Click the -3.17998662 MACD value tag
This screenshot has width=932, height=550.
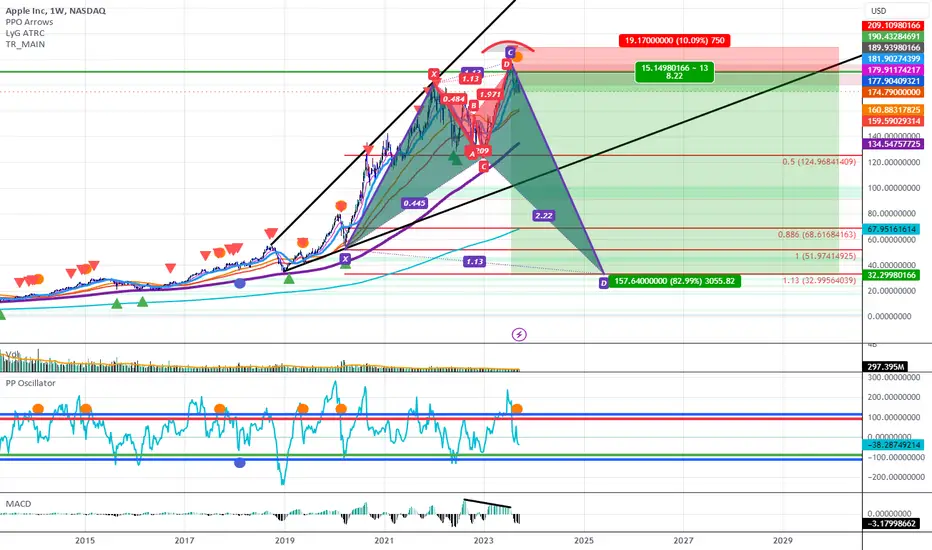(890, 523)
